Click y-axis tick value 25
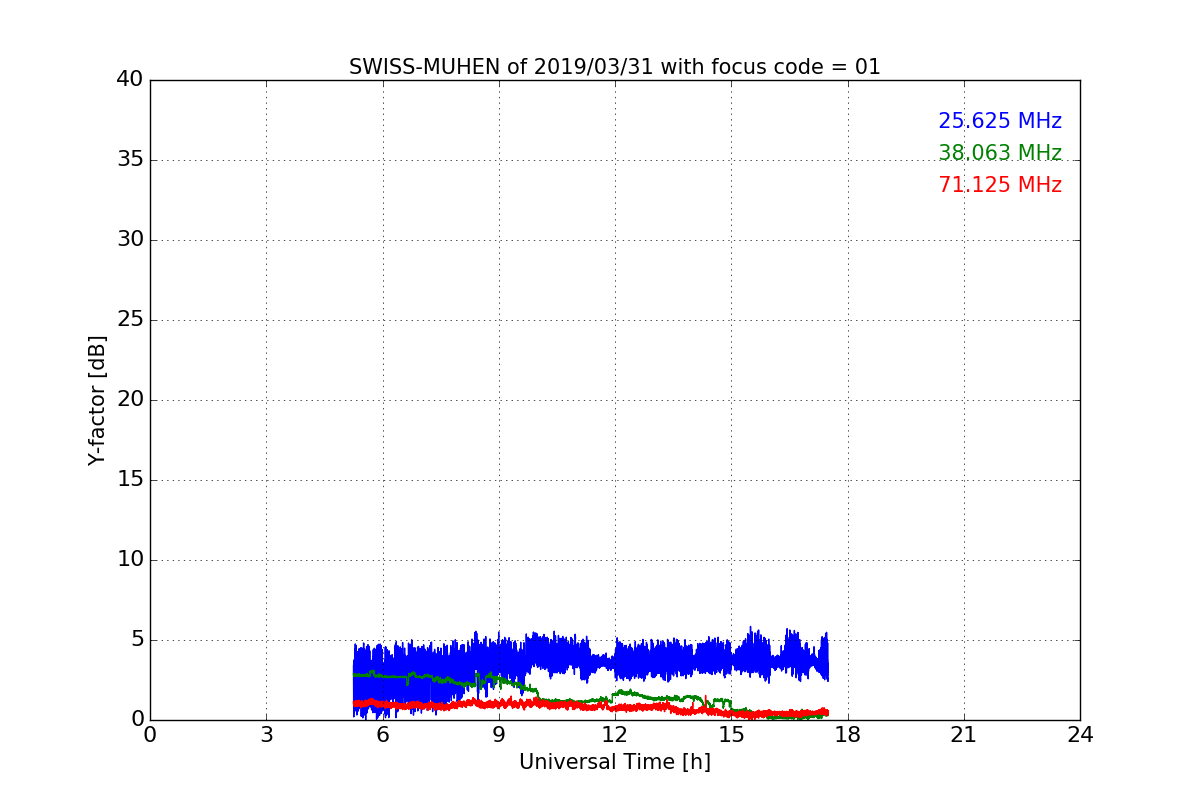 pyautogui.click(x=130, y=319)
